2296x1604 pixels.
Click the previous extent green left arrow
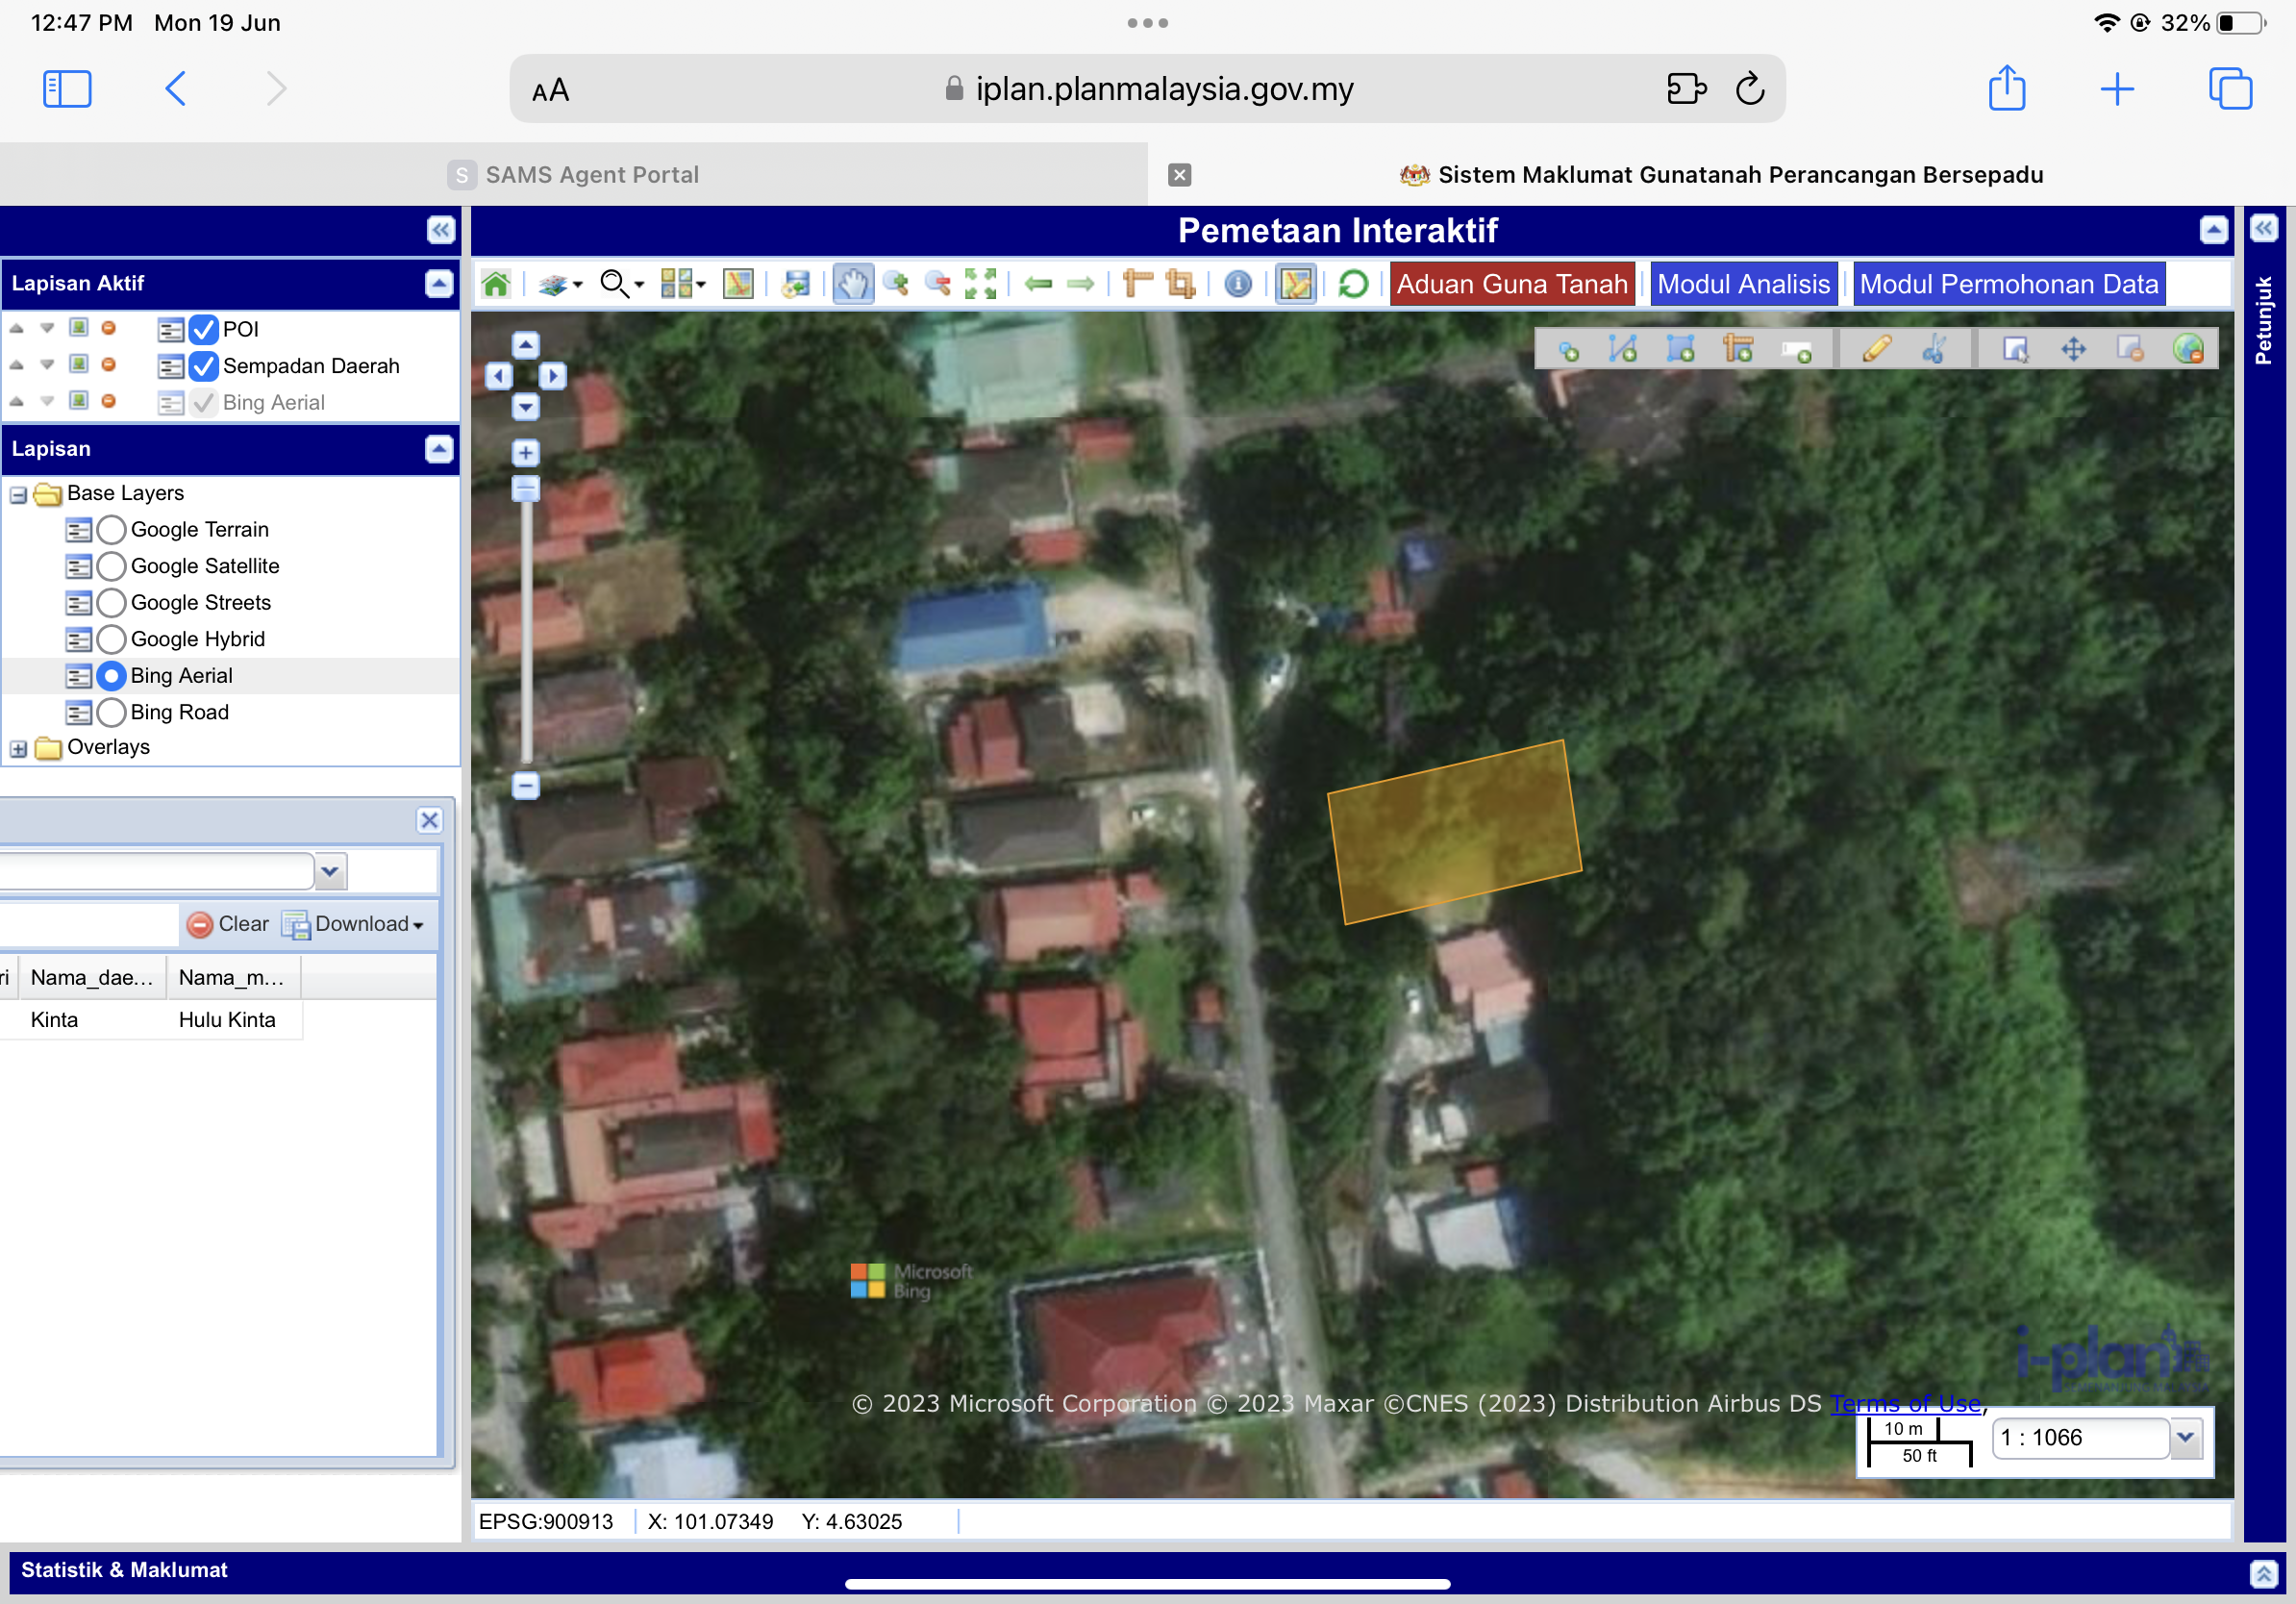(x=1039, y=284)
